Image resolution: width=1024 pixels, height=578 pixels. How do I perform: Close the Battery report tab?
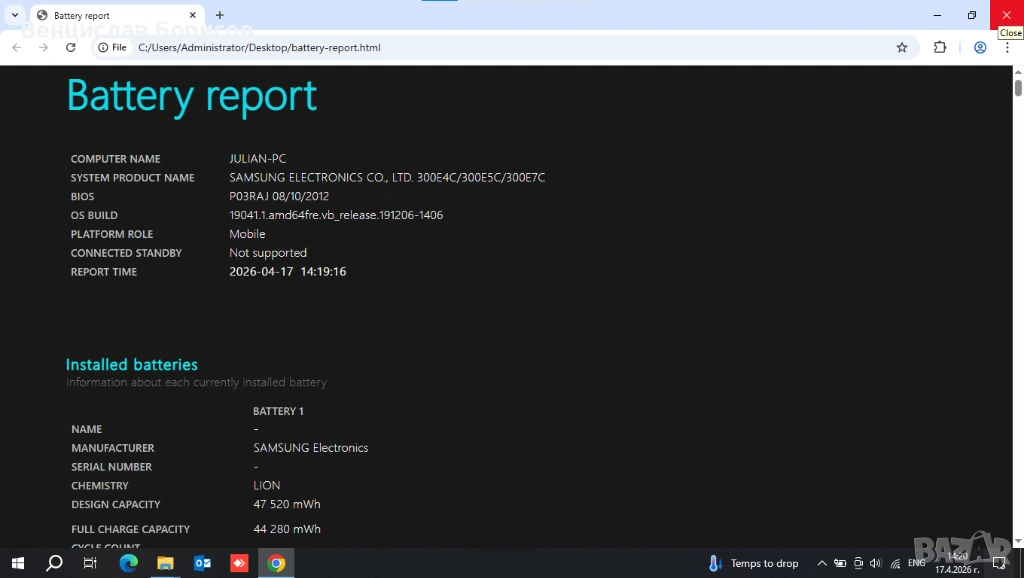191,15
